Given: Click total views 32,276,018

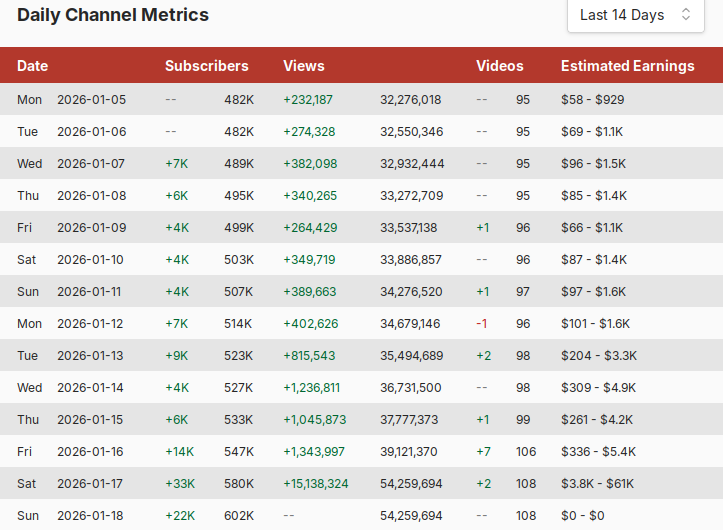Looking at the screenshot, I should (410, 100).
